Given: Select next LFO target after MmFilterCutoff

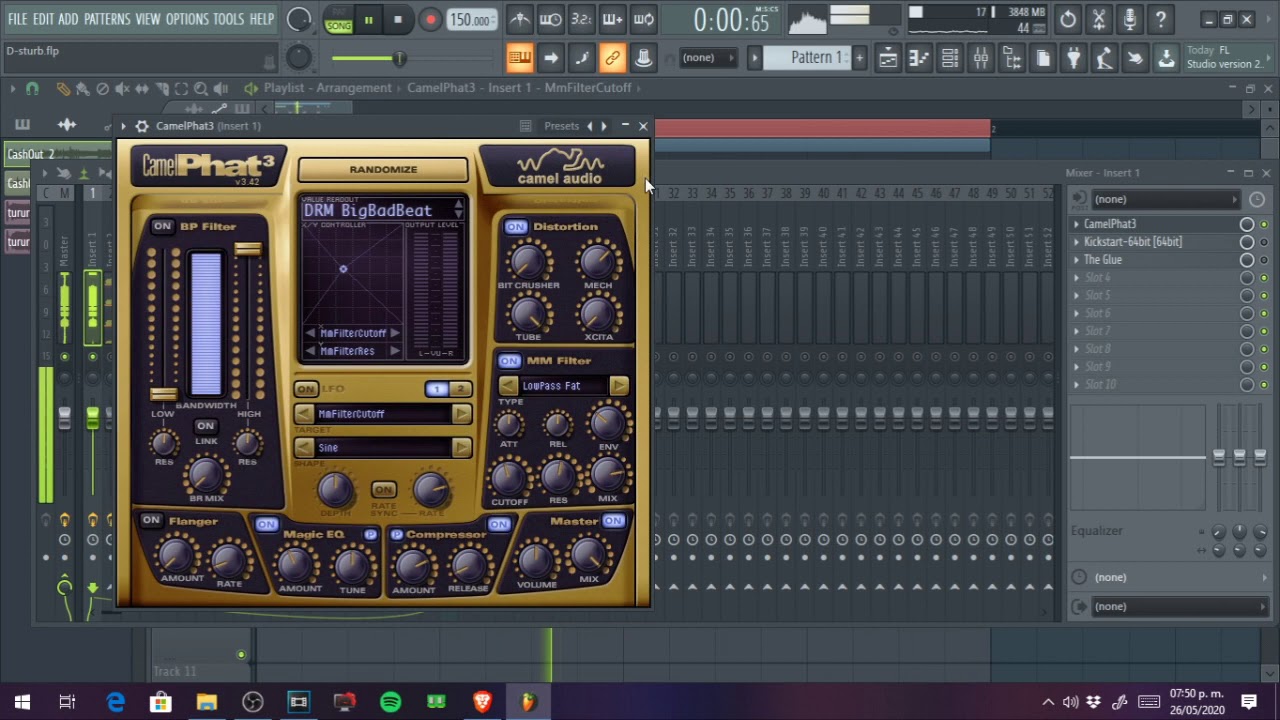Looking at the screenshot, I should pyautogui.click(x=461, y=414).
